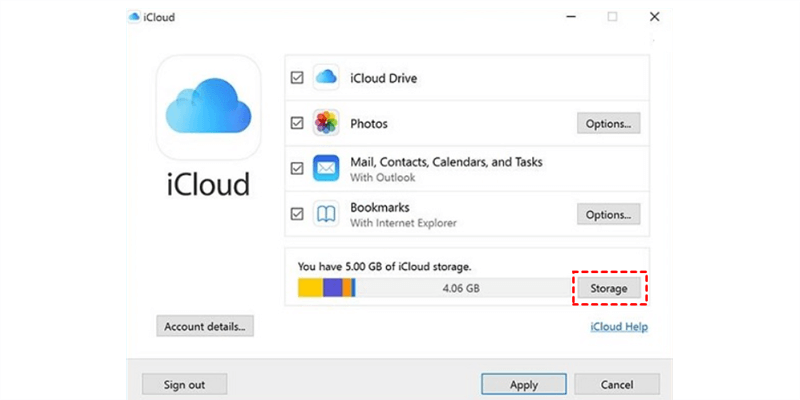
Task: Click the Mail envelope icon
Action: tap(326, 168)
